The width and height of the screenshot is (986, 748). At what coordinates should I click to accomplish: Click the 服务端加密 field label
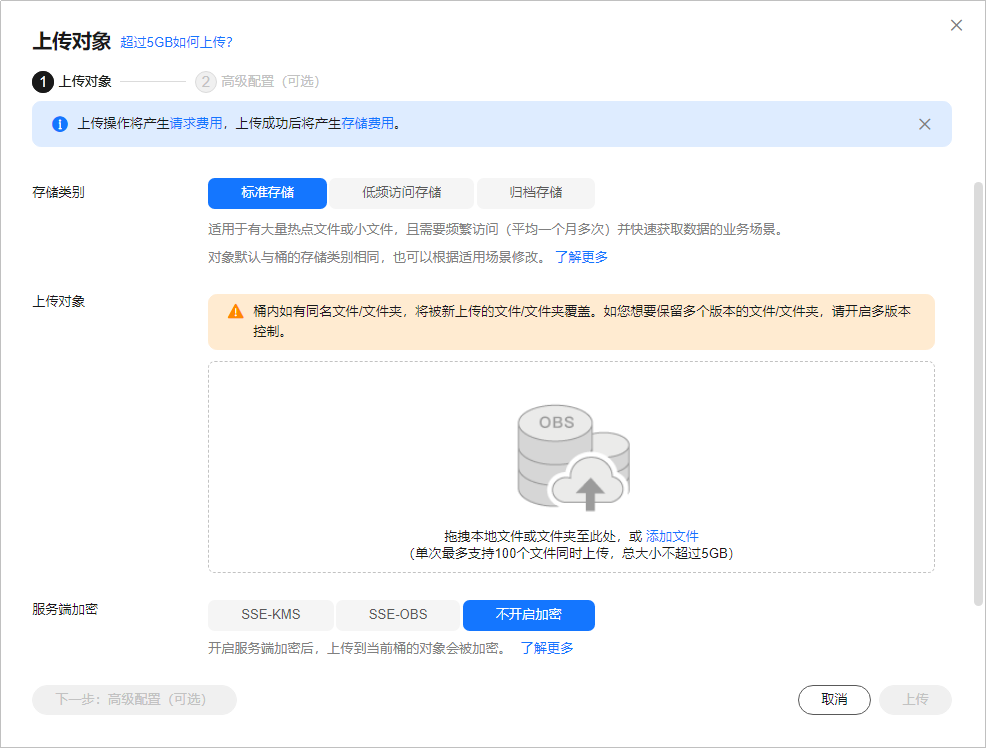pyautogui.click(x=65, y=609)
